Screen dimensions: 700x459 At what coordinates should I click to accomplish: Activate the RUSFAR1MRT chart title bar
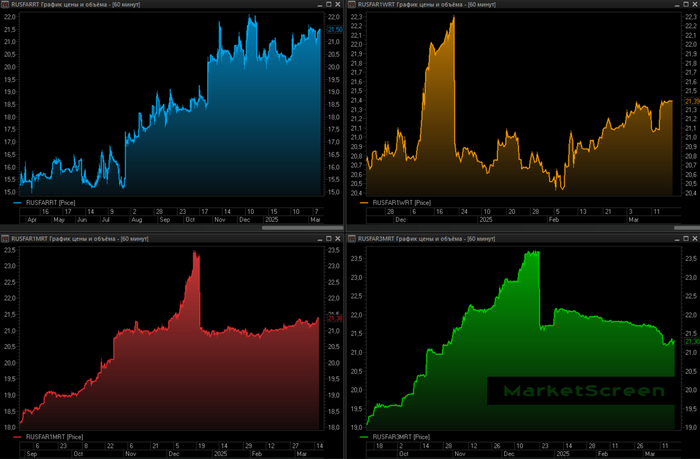(150, 240)
